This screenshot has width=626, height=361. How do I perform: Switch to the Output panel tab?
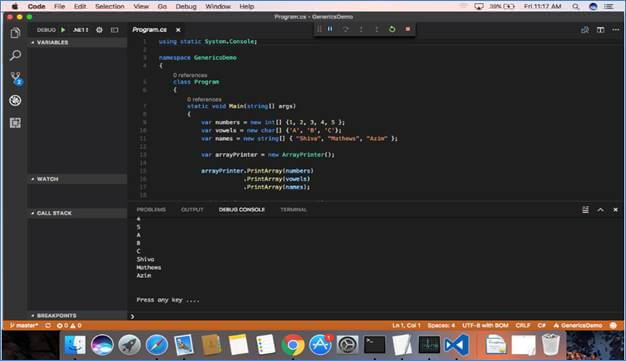[x=192, y=210]
